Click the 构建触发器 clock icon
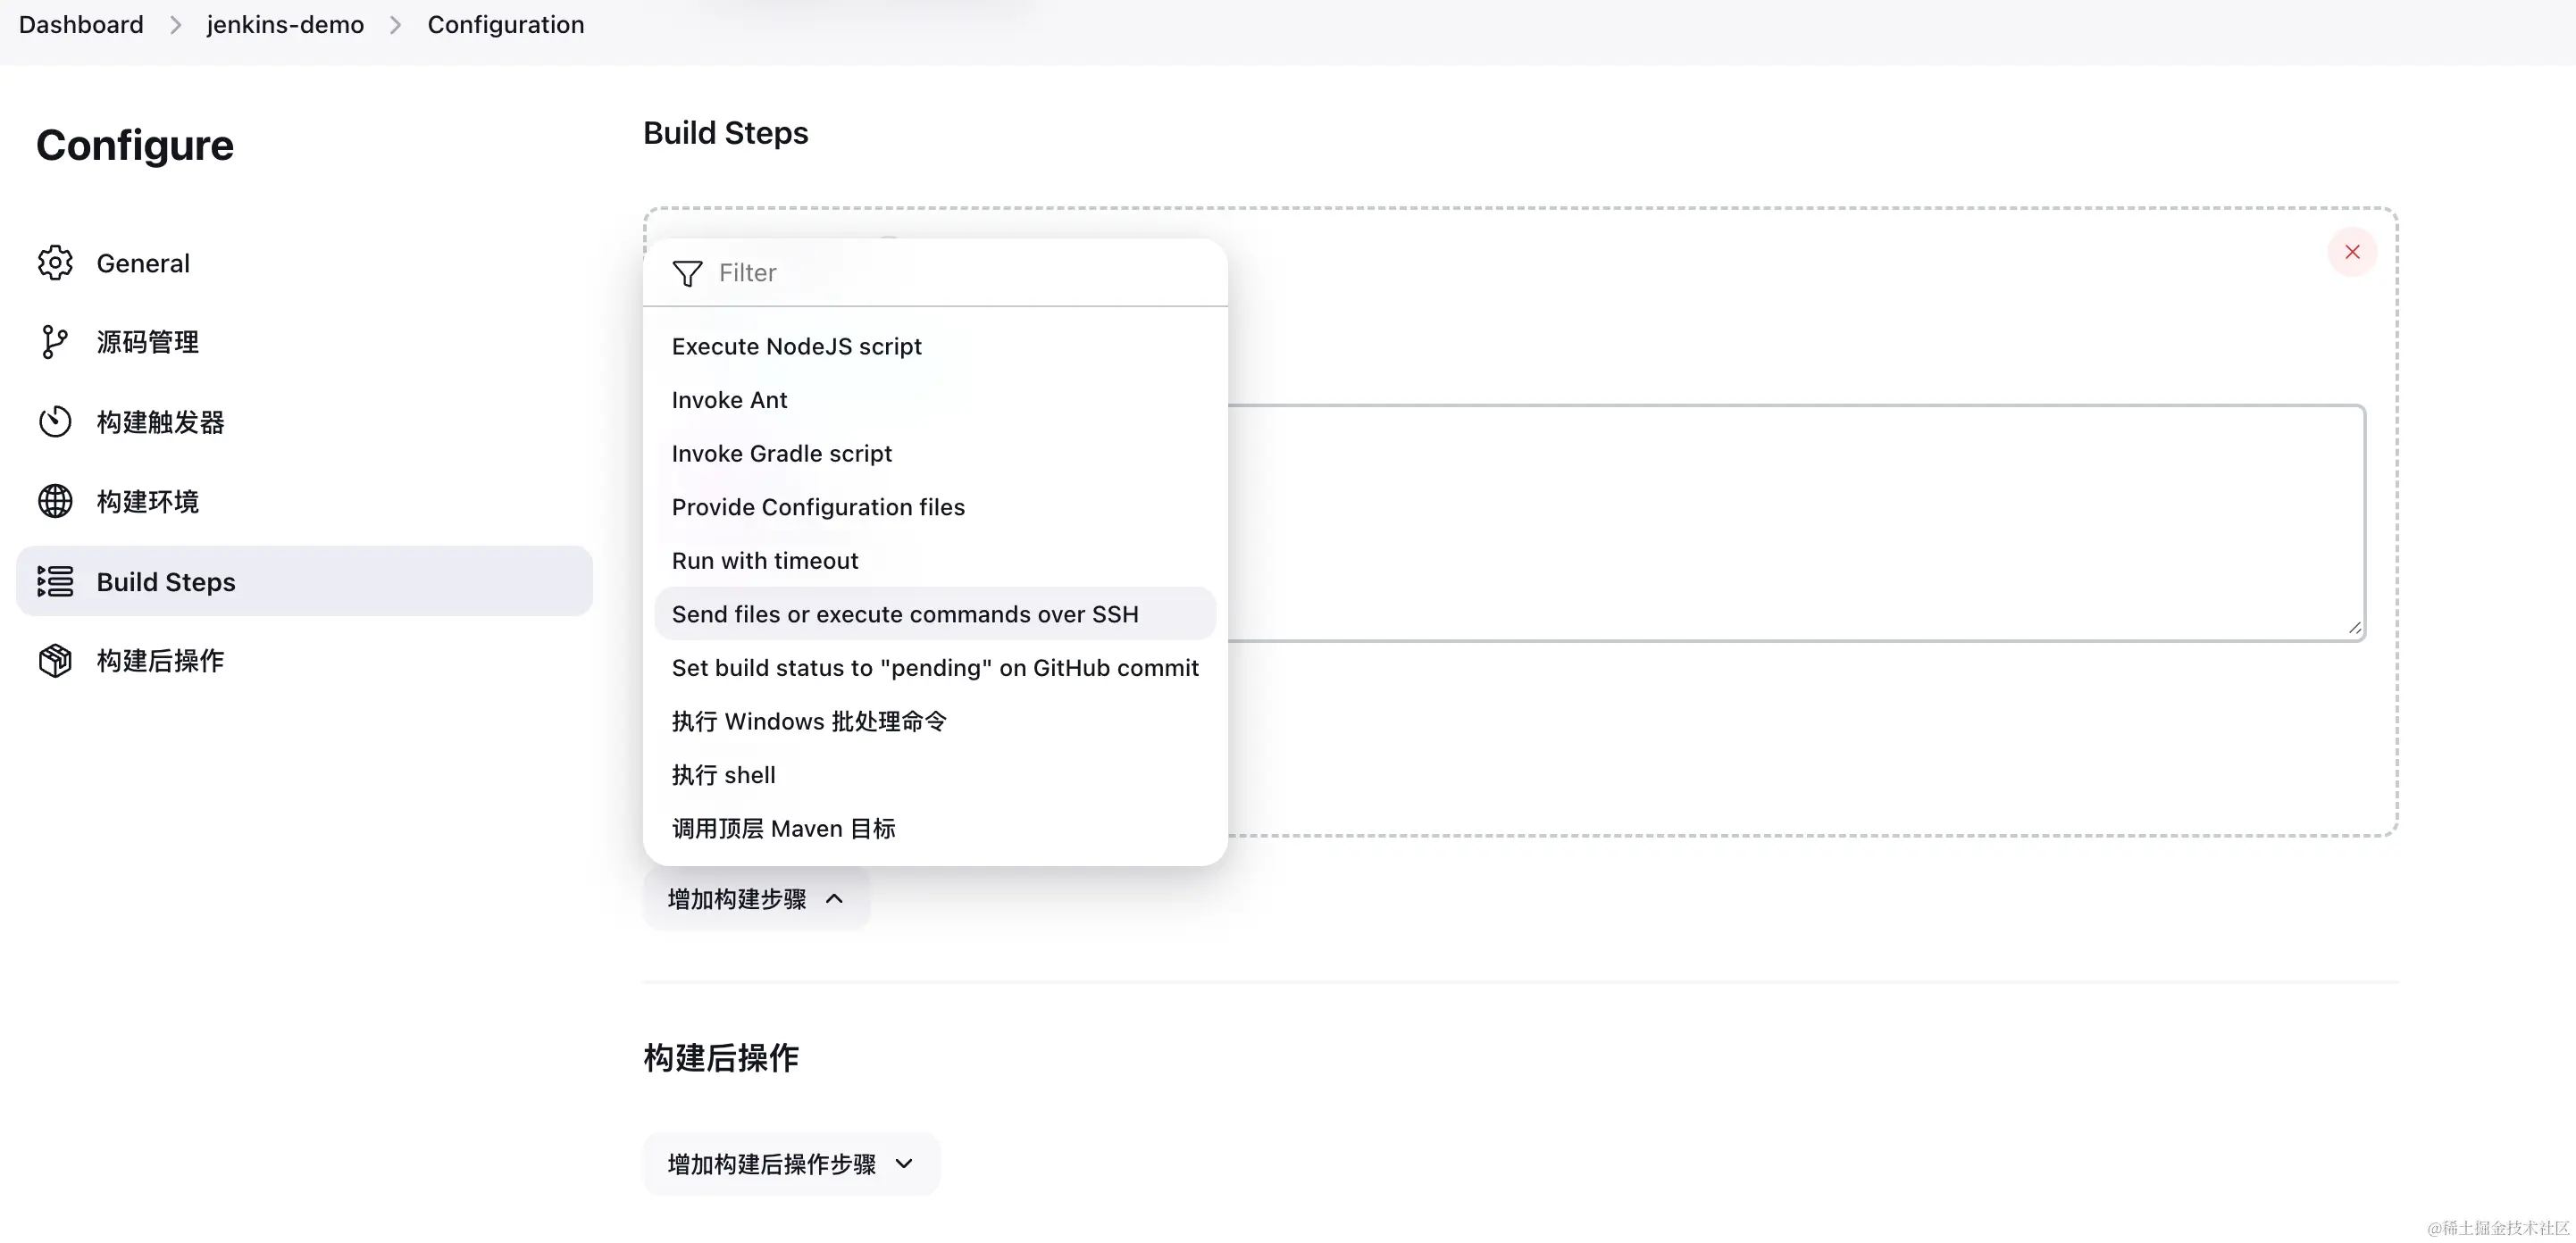Screen dimensions: 2576x1243 click(x=55, y=422)
